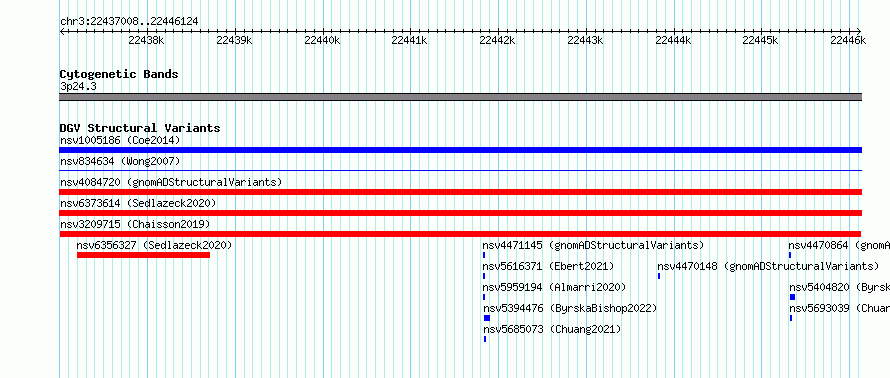The height and width of the screenshot is (378, 890).
Task: Open nsv4084720 gnomAD structural variant label
Action: tap(171, 182)
